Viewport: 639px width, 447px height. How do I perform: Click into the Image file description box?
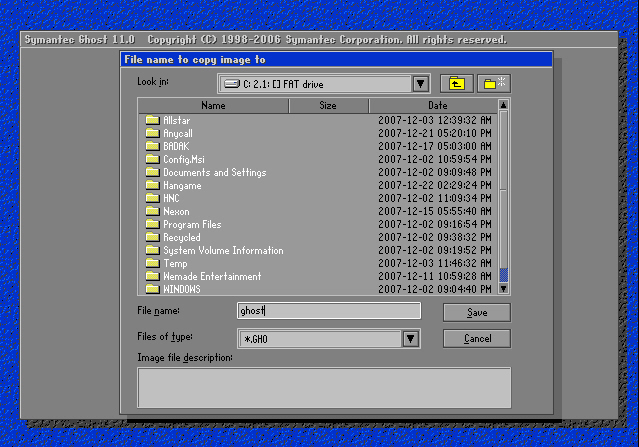[324, 388]
